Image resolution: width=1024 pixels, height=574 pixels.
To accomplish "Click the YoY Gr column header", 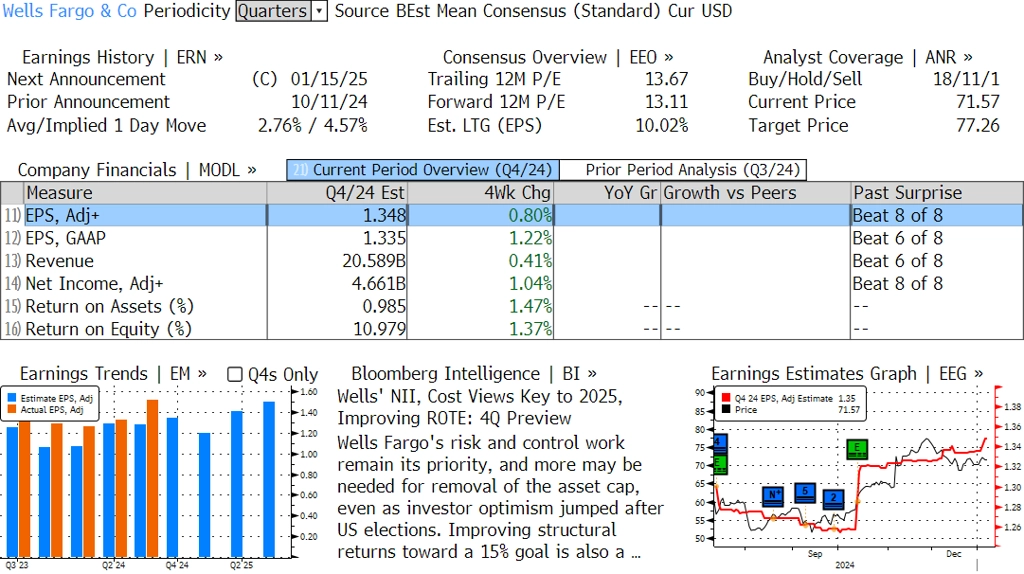I will (x=607, y=193).
